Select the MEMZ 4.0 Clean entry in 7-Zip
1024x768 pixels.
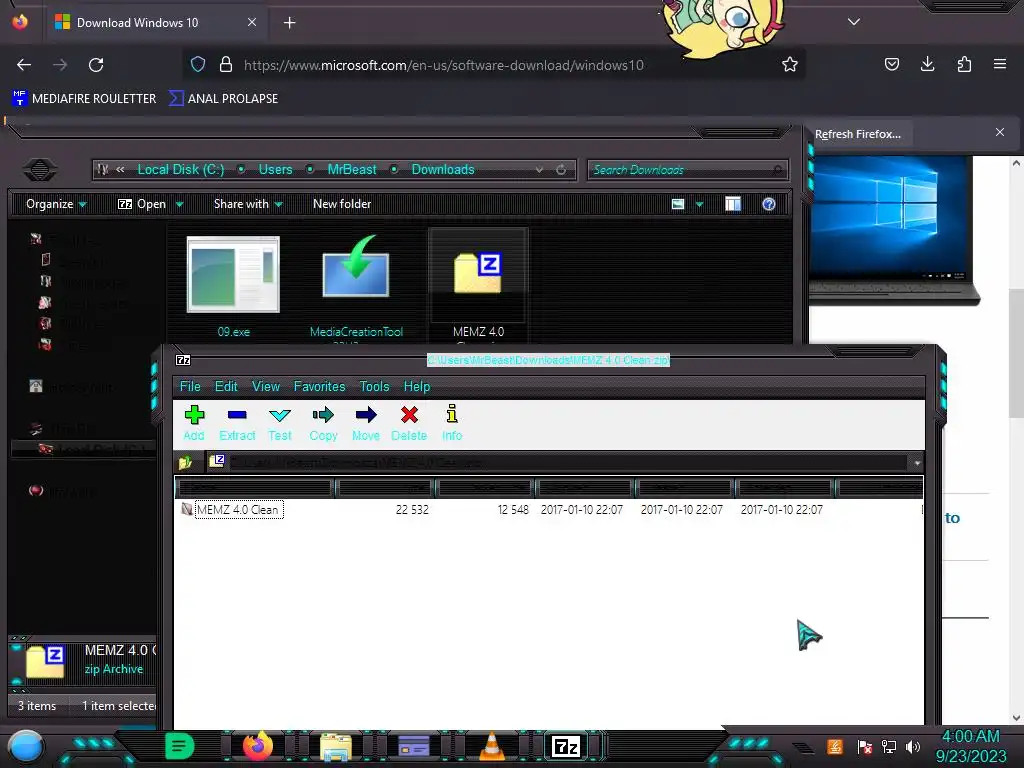coord(238,509)
